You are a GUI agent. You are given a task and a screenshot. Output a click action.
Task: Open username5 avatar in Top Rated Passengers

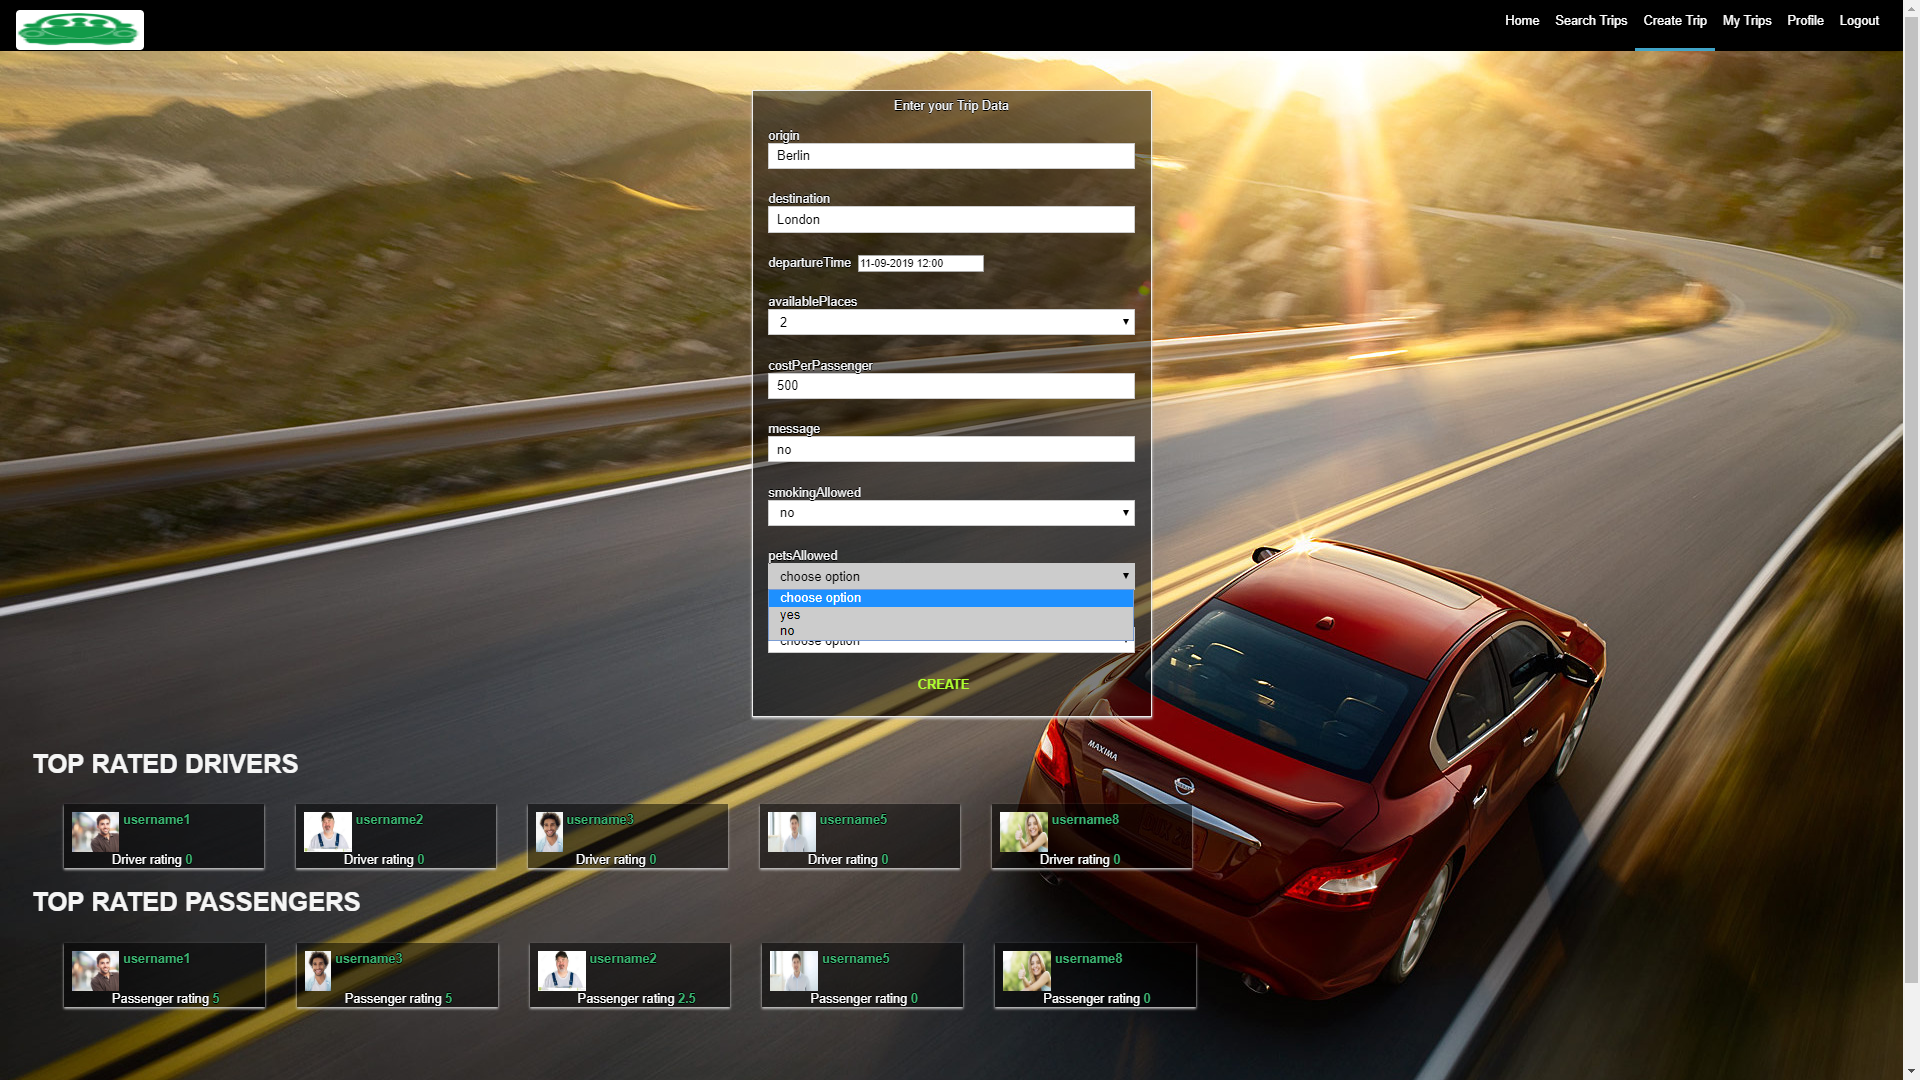[x=793, y=971]
